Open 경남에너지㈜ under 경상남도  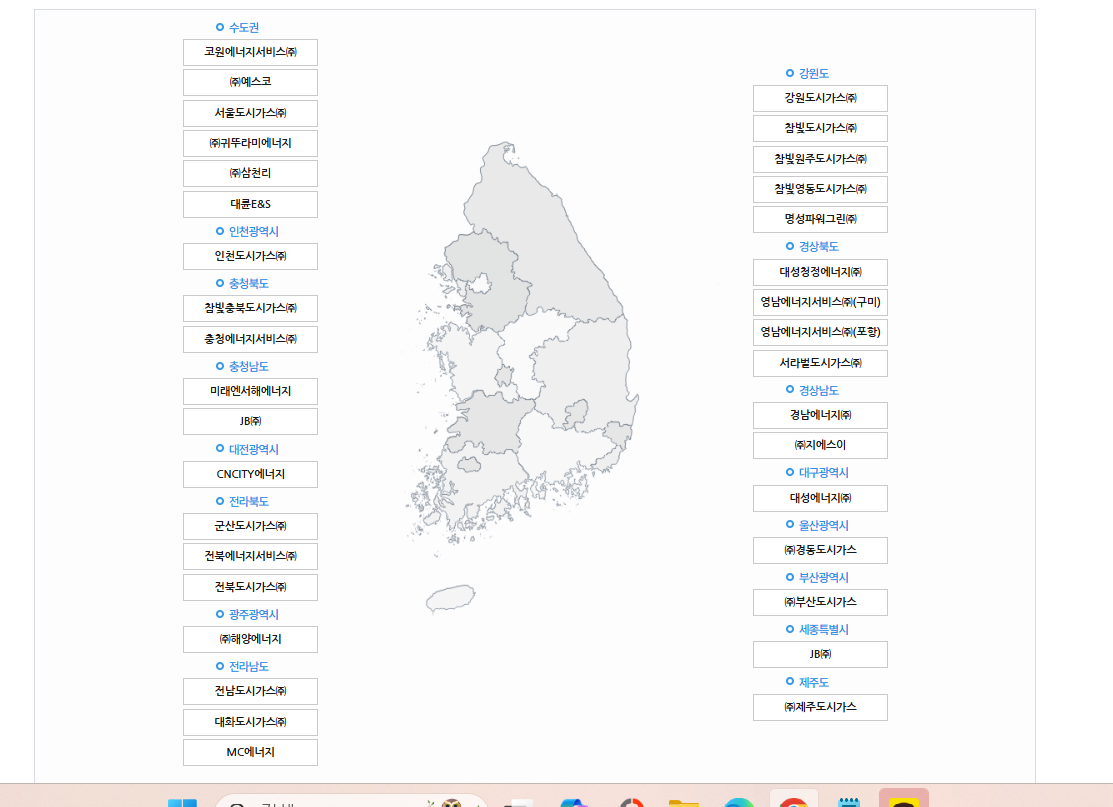pos(820,415)
